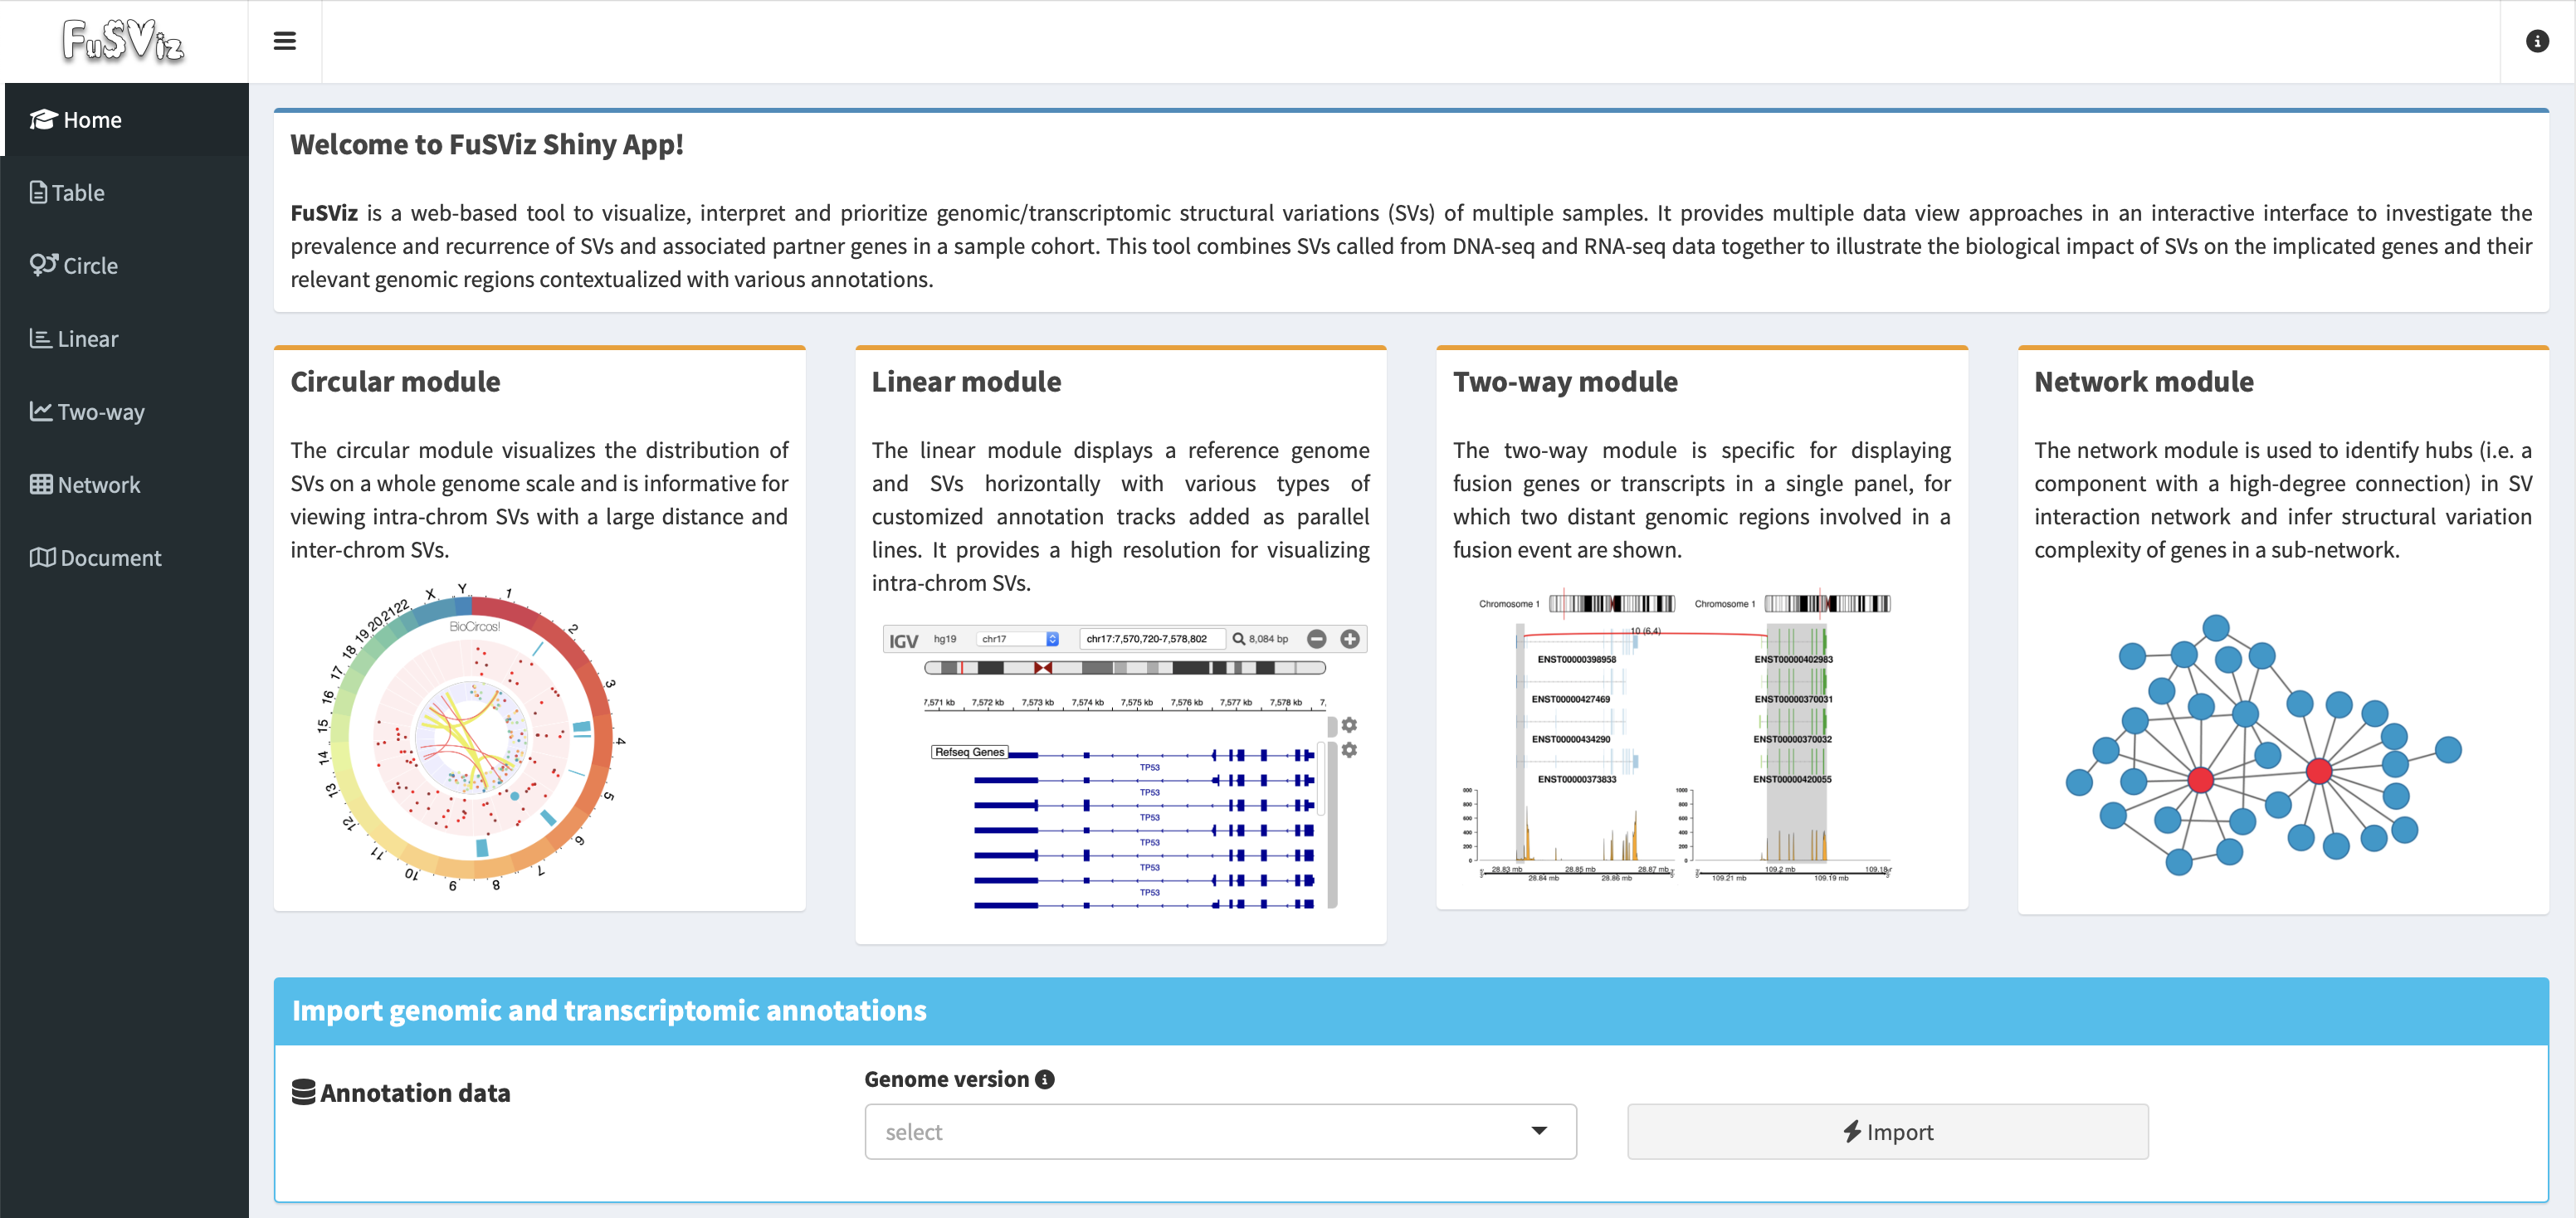Image resolution: width=2576 pixels, height=1218 pixels.
Task: Open the Two-way sidebar item
Action: coord(125,412)
